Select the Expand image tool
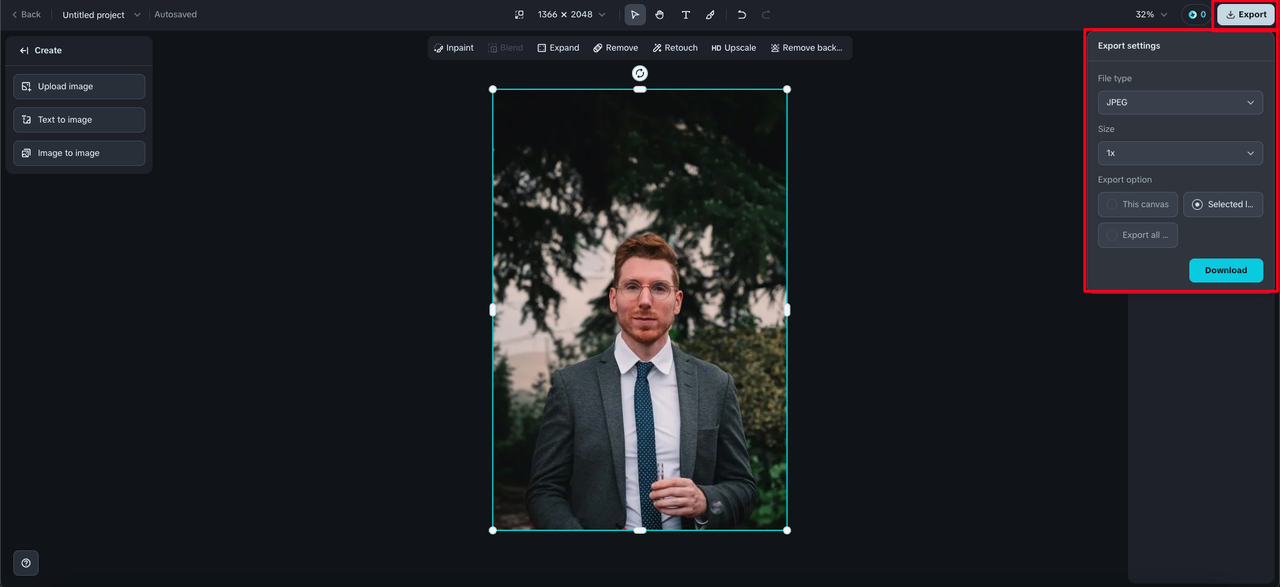Image resolution: width=1280 pixels, height=587 pixels. pyautogui.click(x=558, y=48)
